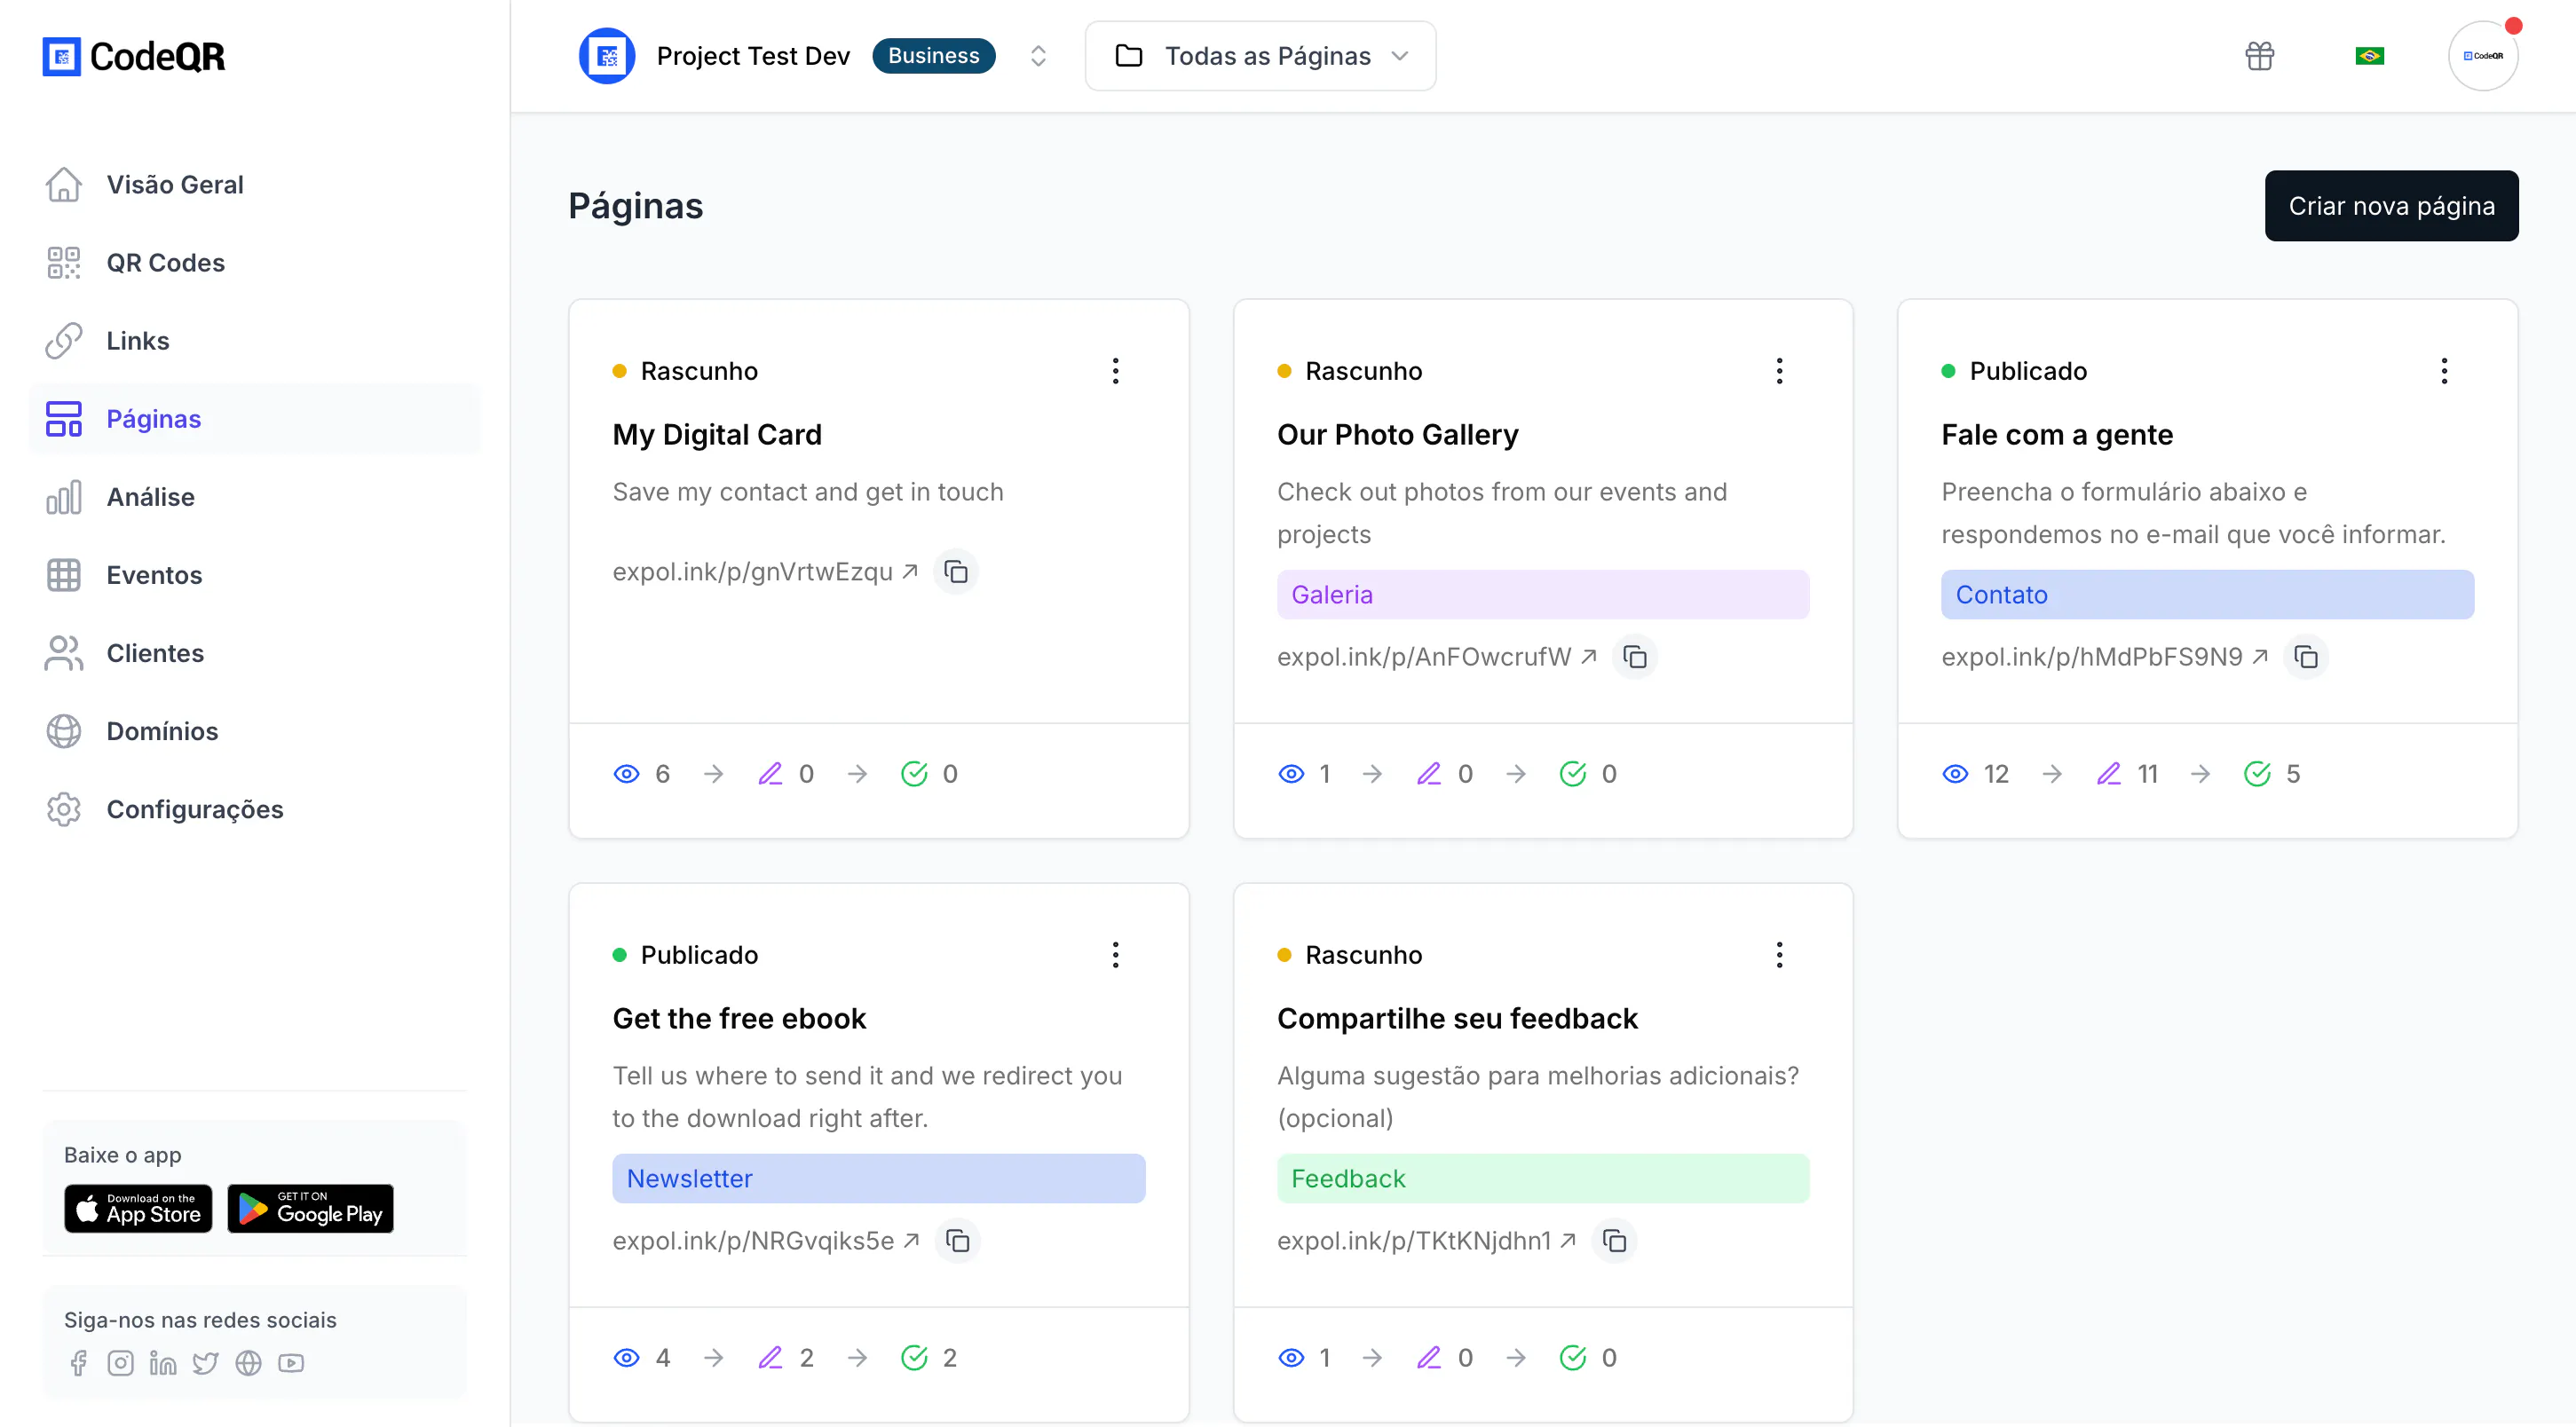
Task: Open project switcher for Project Test Dev
Action: click(x=1038, y=56)
